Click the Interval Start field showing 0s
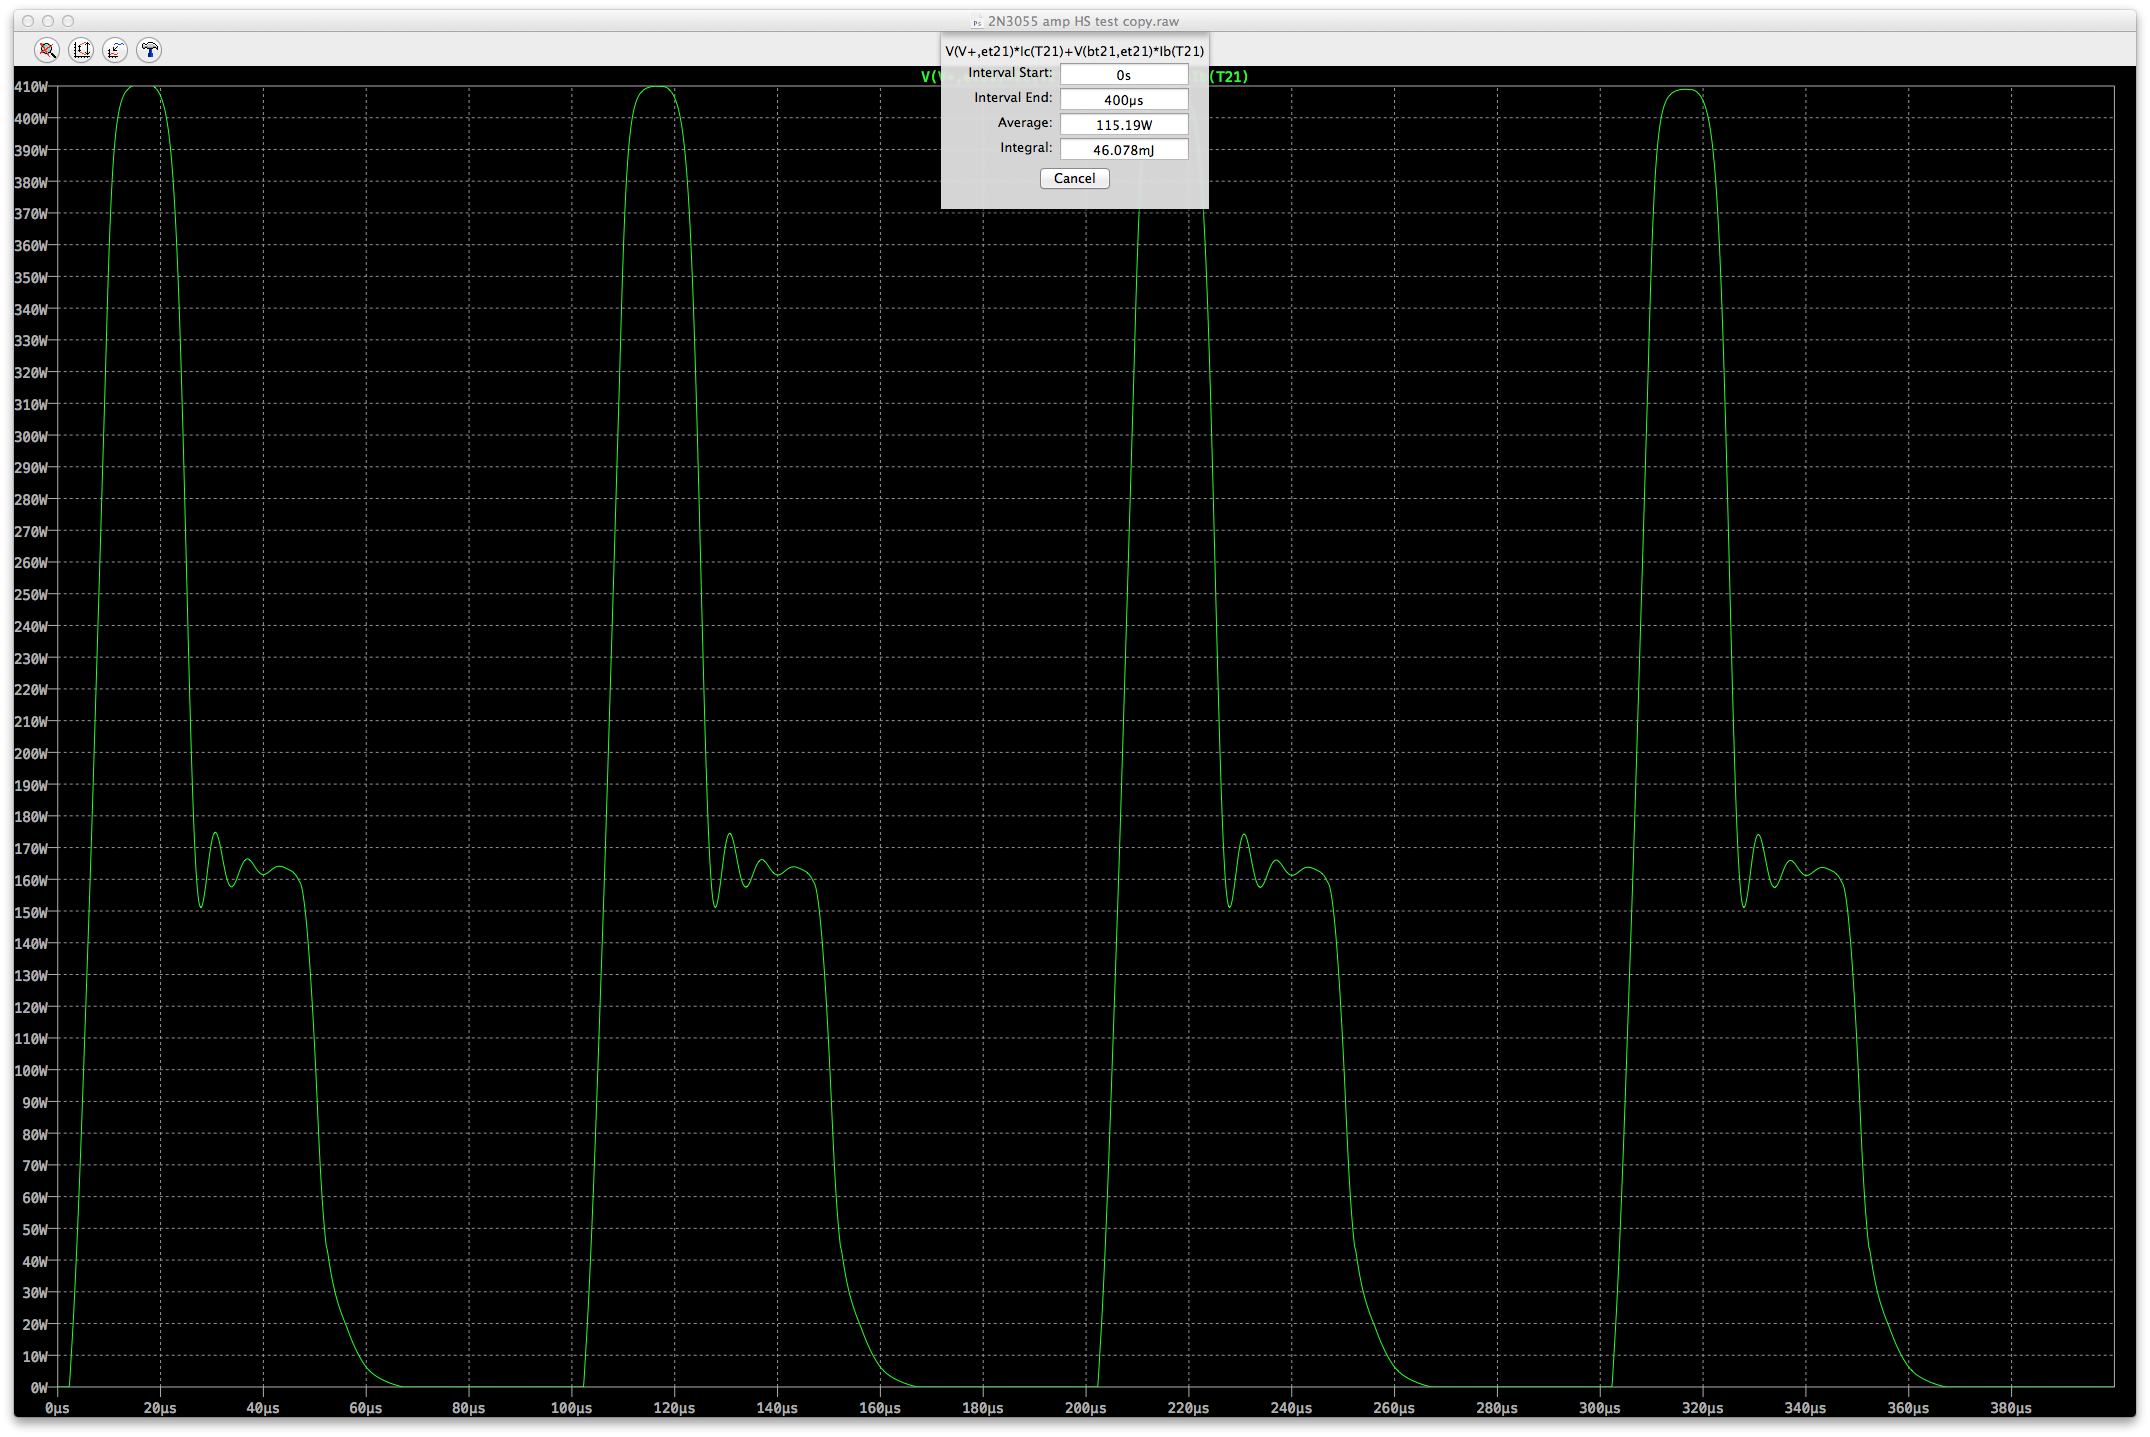Image resolution: width=2150 pixels, height=1437 pixels. tap(1124, 75)
